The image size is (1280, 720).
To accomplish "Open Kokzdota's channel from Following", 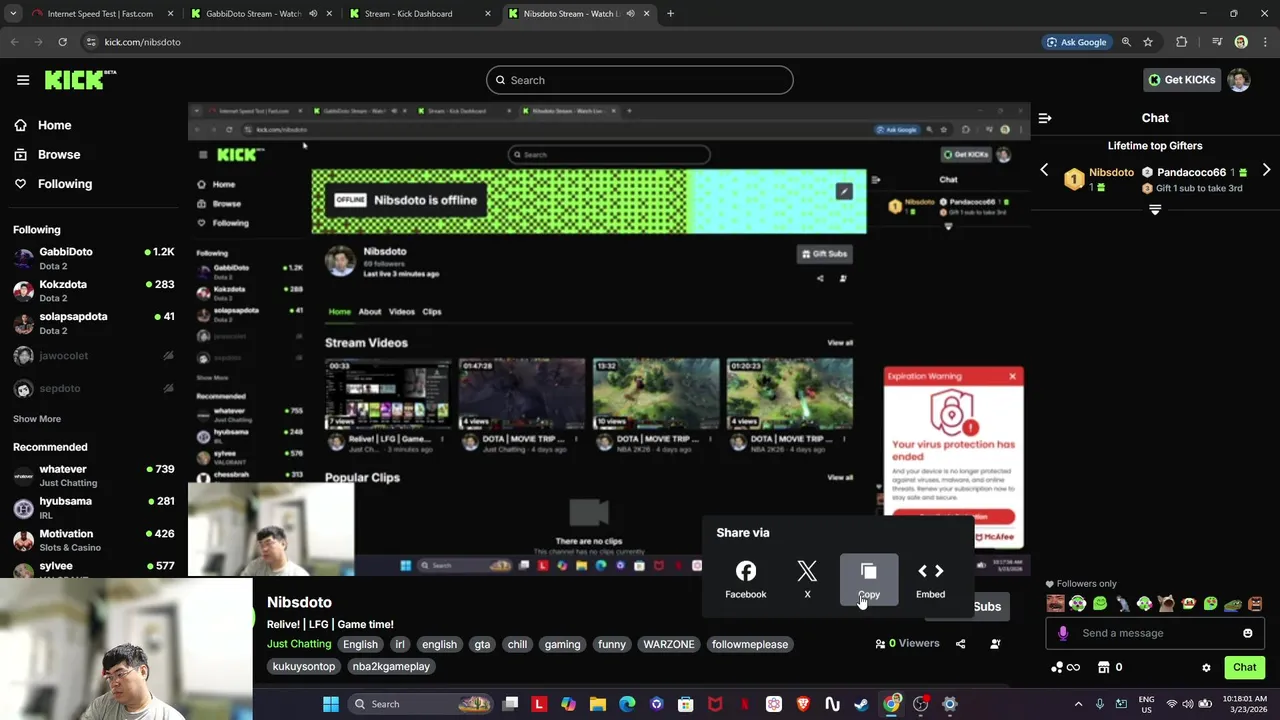I will coord(93,290).
